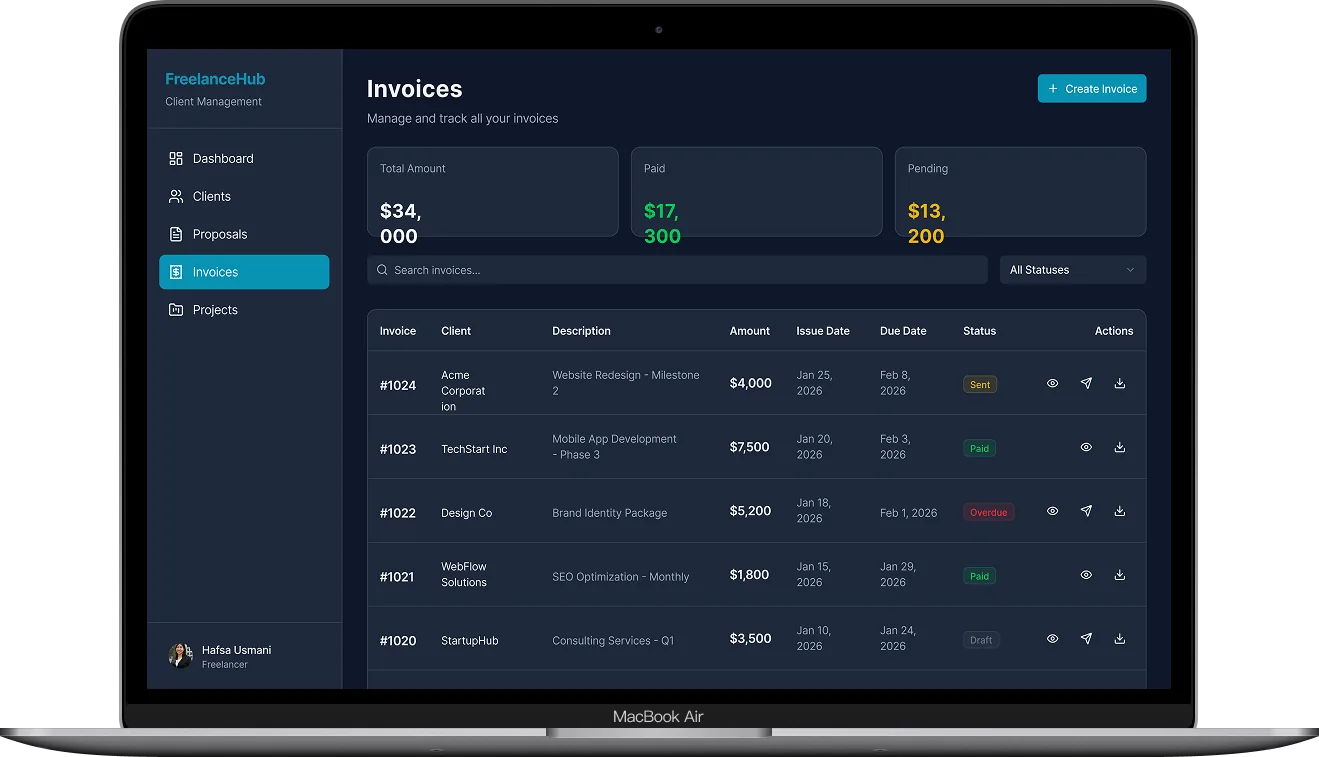1319x757 pixels.
Task: Click the Due Date column header
Action: point(903,331)
